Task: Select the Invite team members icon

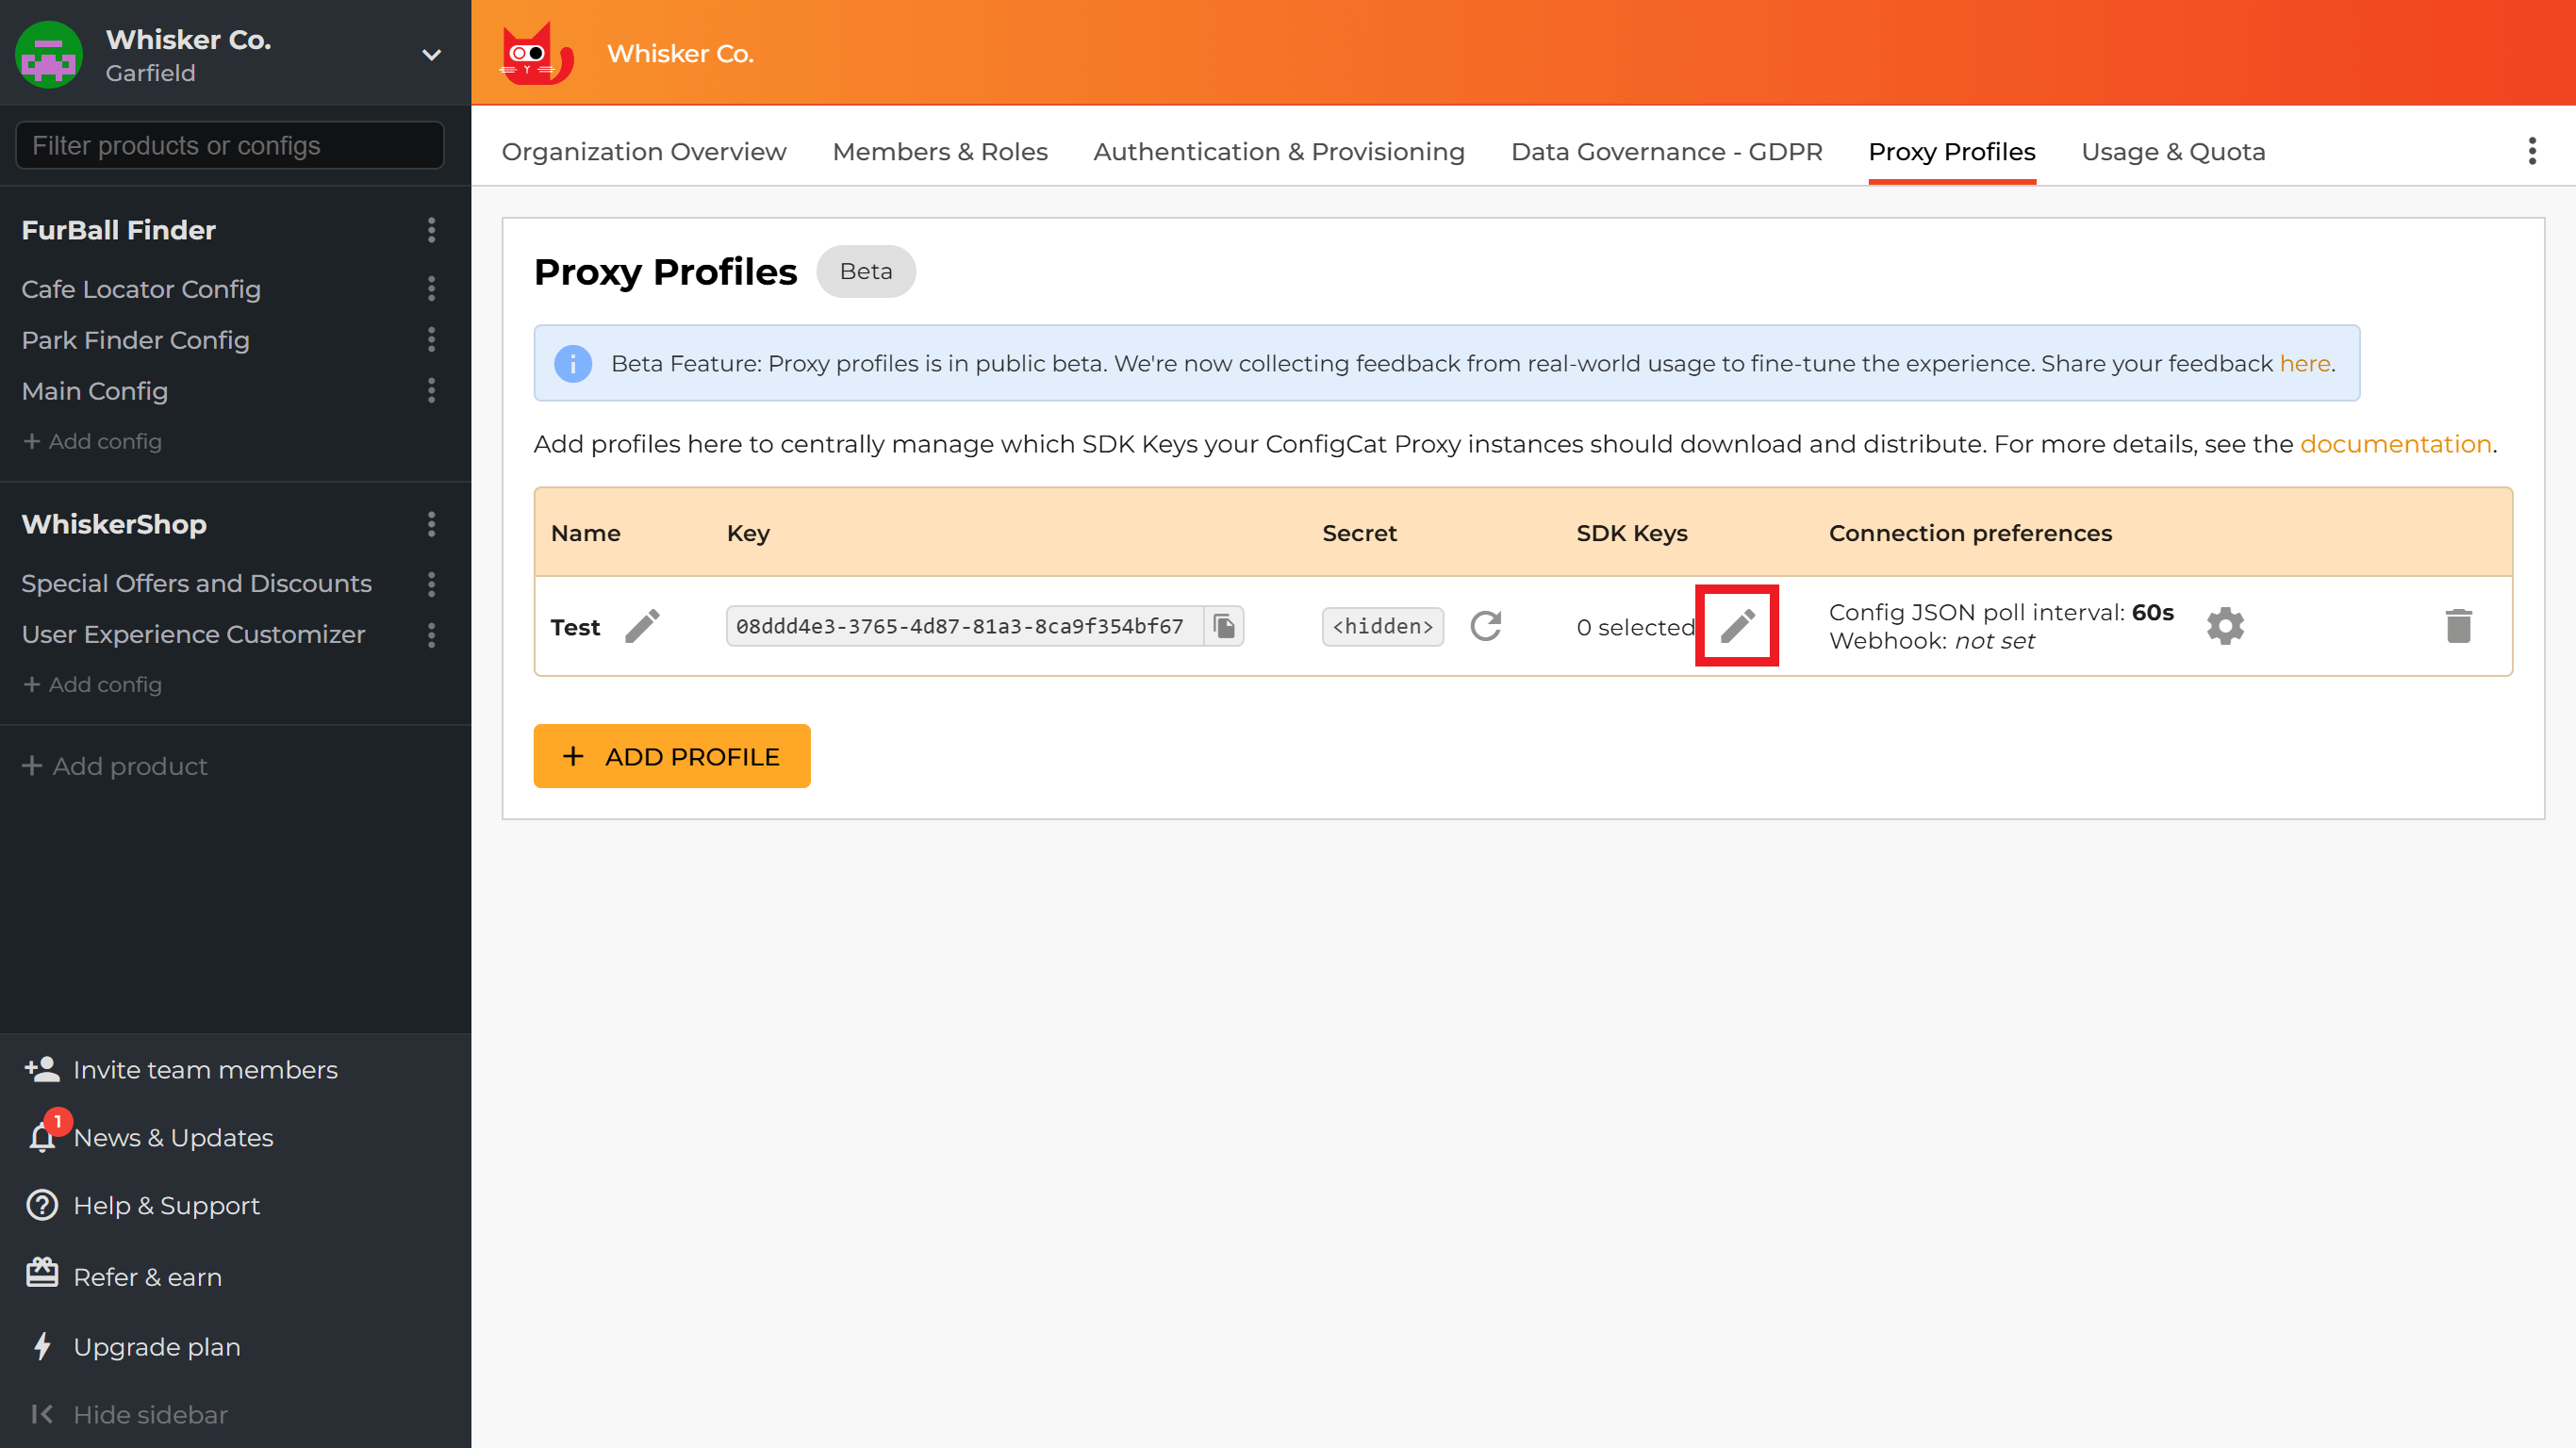Action: click(40, 1069)
